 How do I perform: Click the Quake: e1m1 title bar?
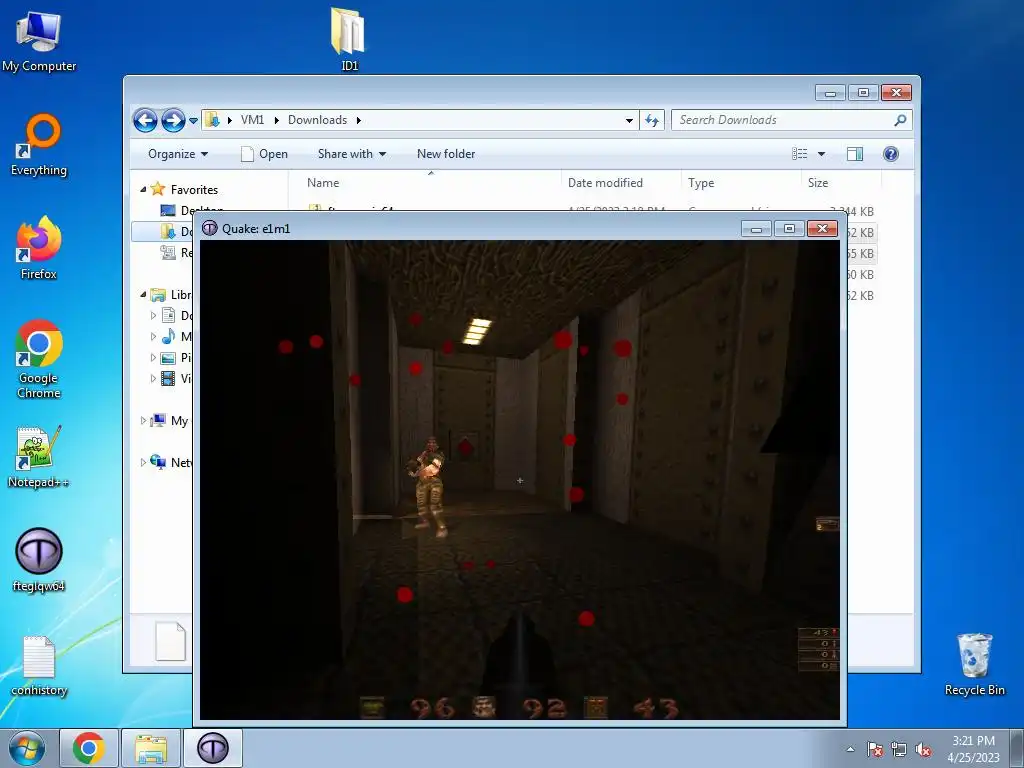pyautogui.click(x=470, y=229)
